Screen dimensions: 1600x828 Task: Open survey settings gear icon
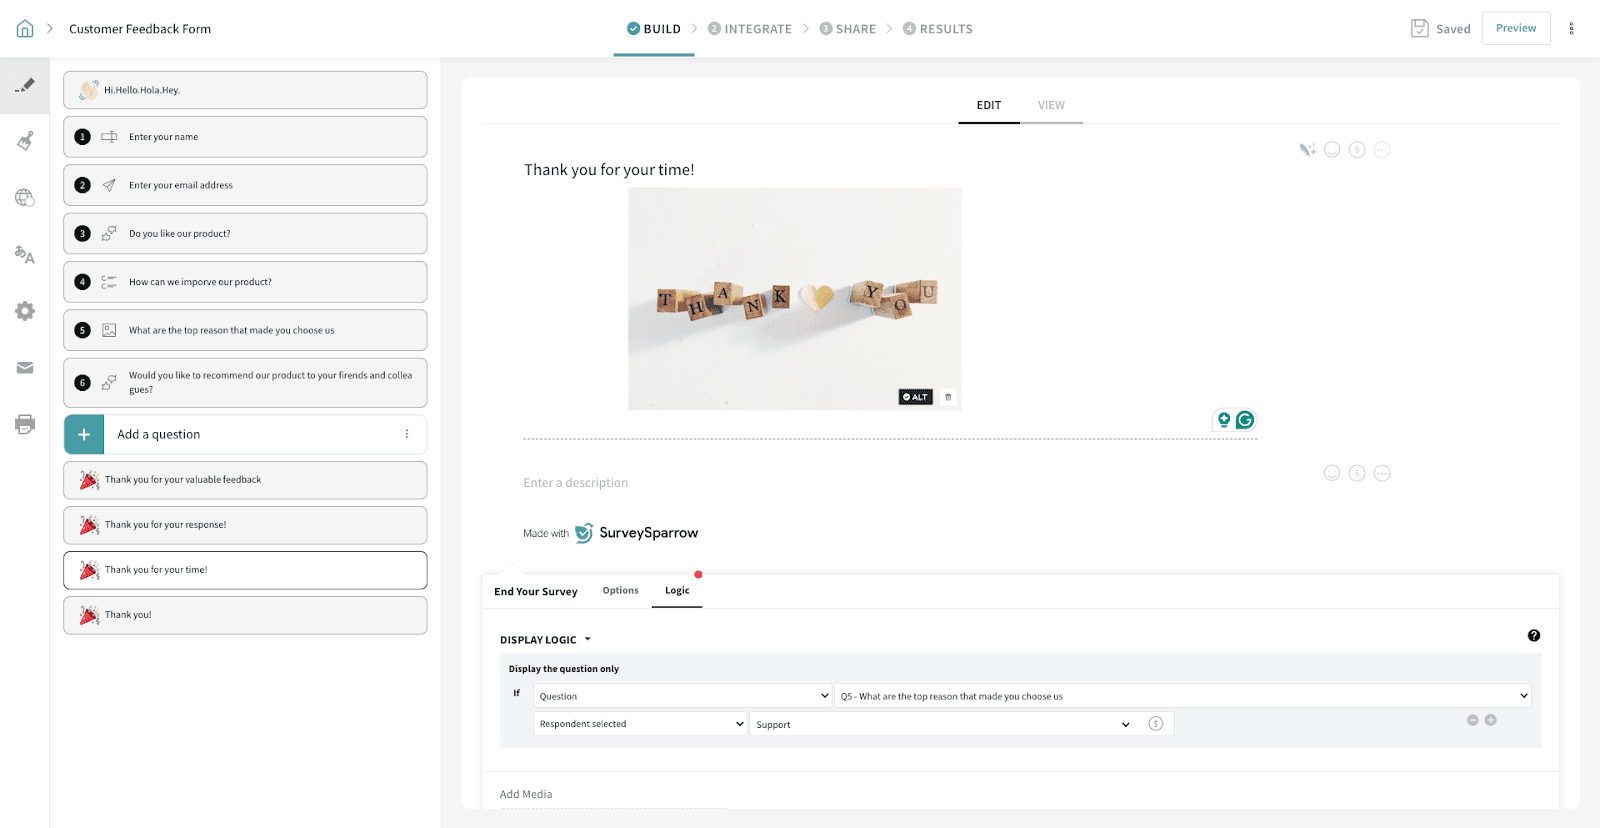(25, 311)
